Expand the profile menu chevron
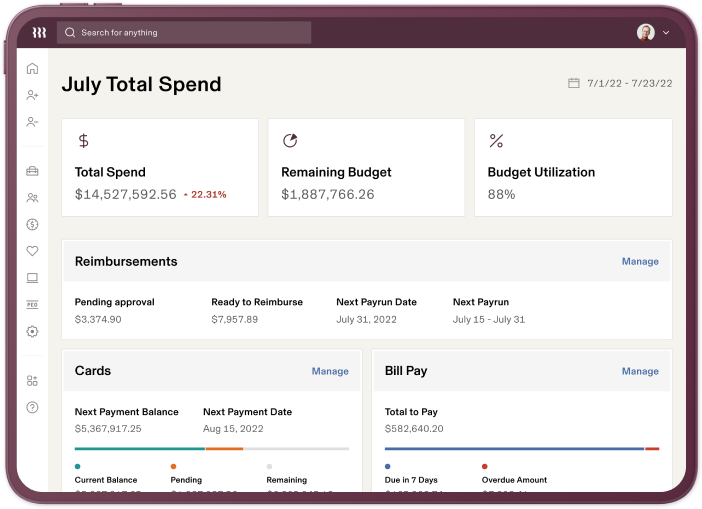 point(666,33)
